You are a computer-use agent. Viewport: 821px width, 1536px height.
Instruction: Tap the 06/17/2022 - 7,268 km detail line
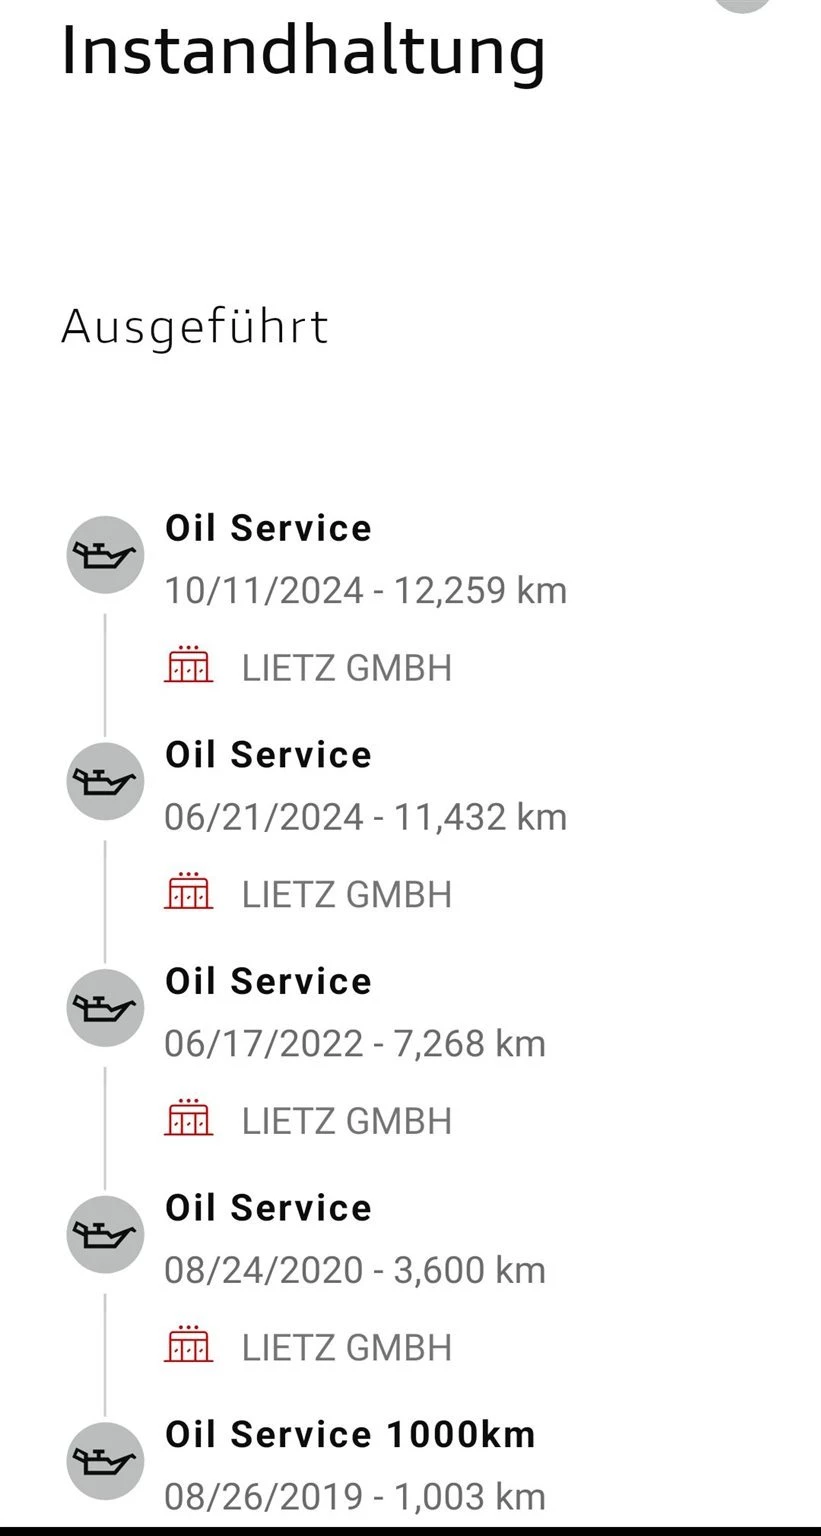click(x=355, y=1044)
